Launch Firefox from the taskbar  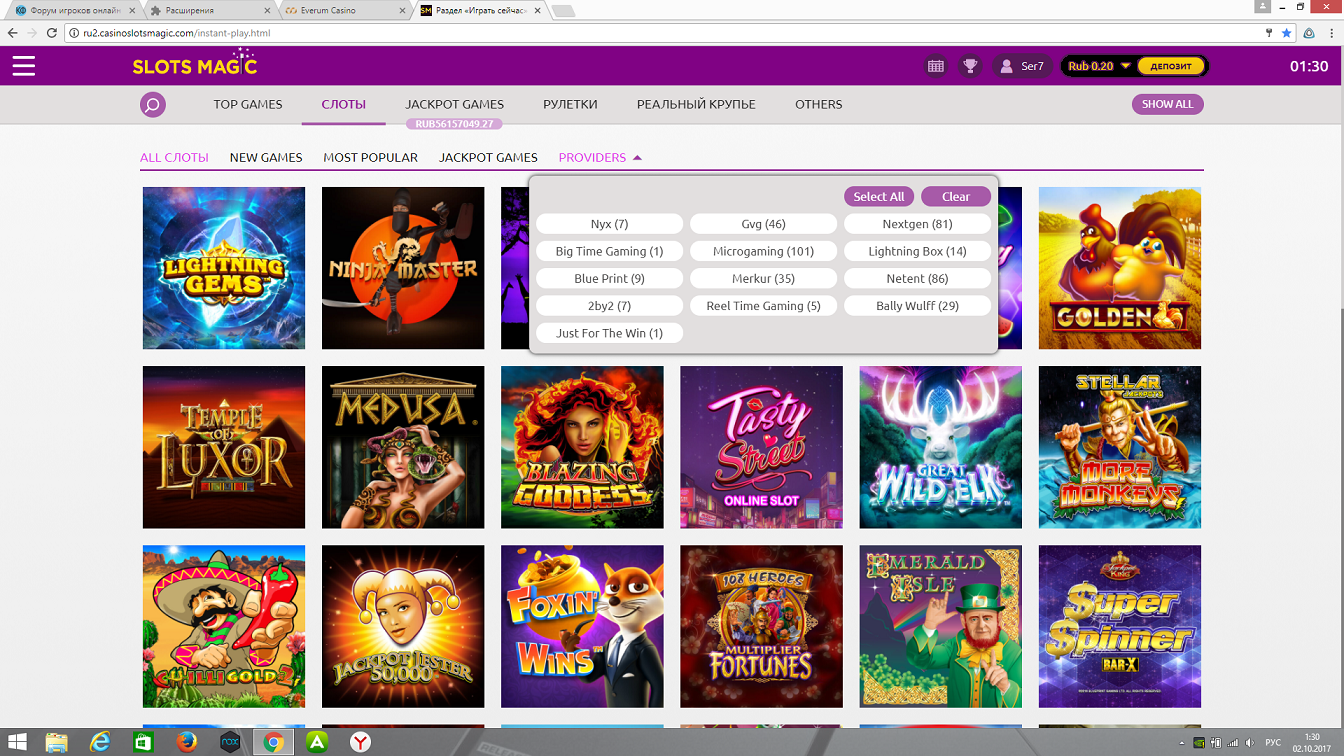coord(187,742)
